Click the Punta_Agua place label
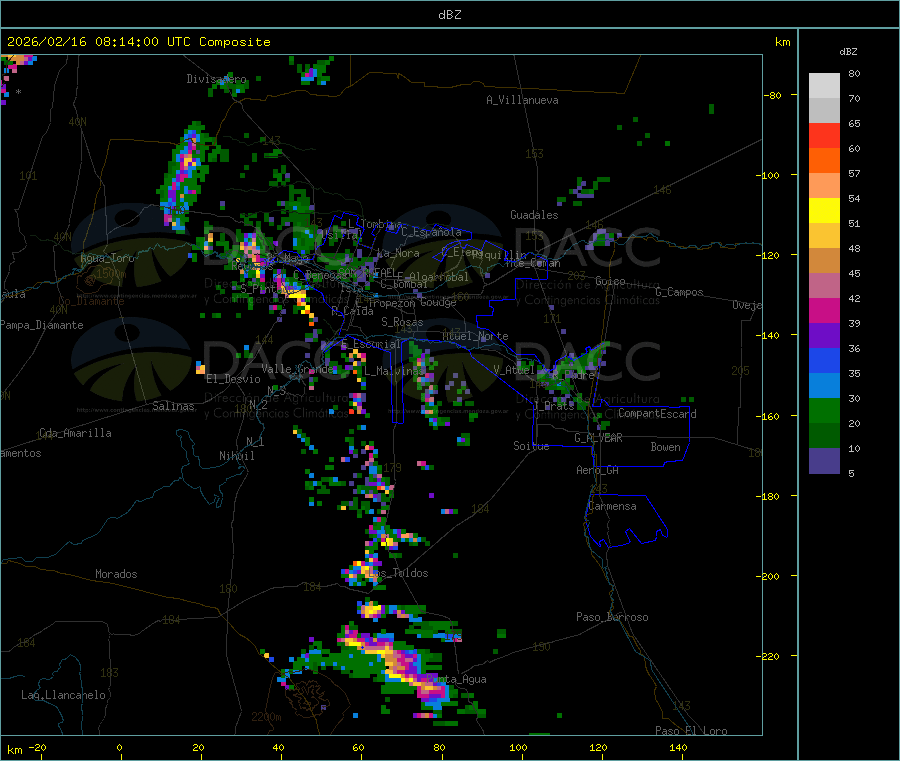This screenshot has height=761, width=900. 456,679
